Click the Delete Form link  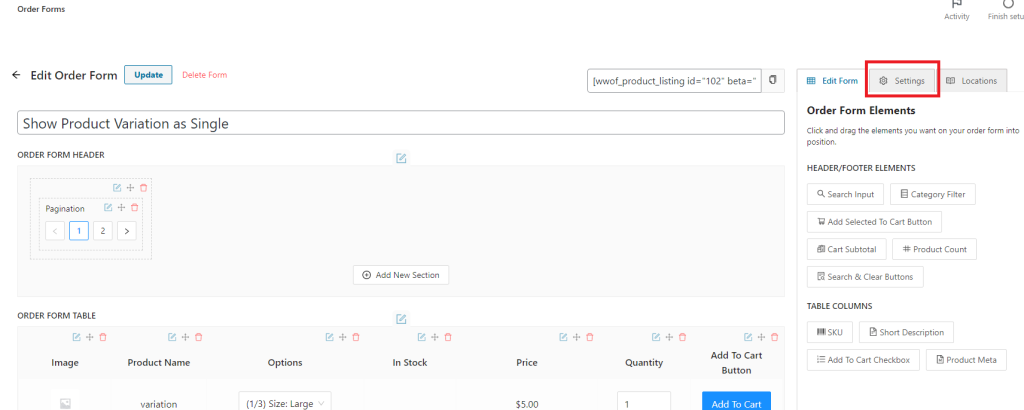coord(204,75)
